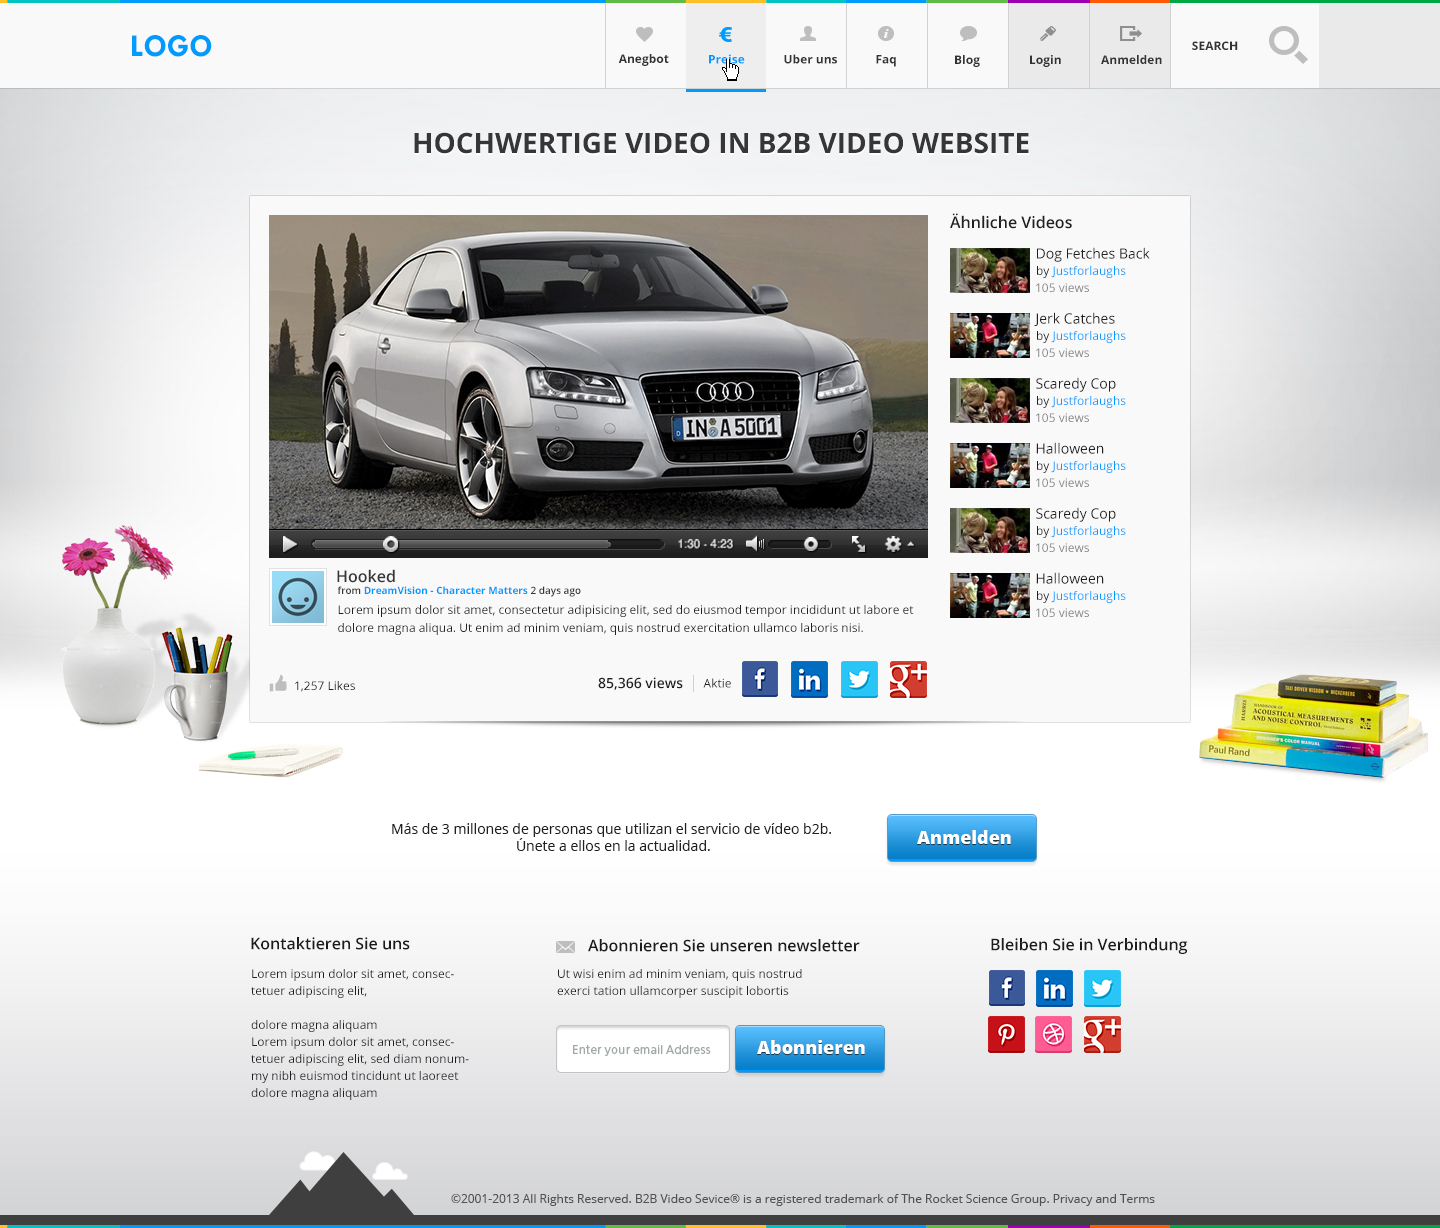
Task: Mute the video with the speaker icon
Action: click(755, 544)
